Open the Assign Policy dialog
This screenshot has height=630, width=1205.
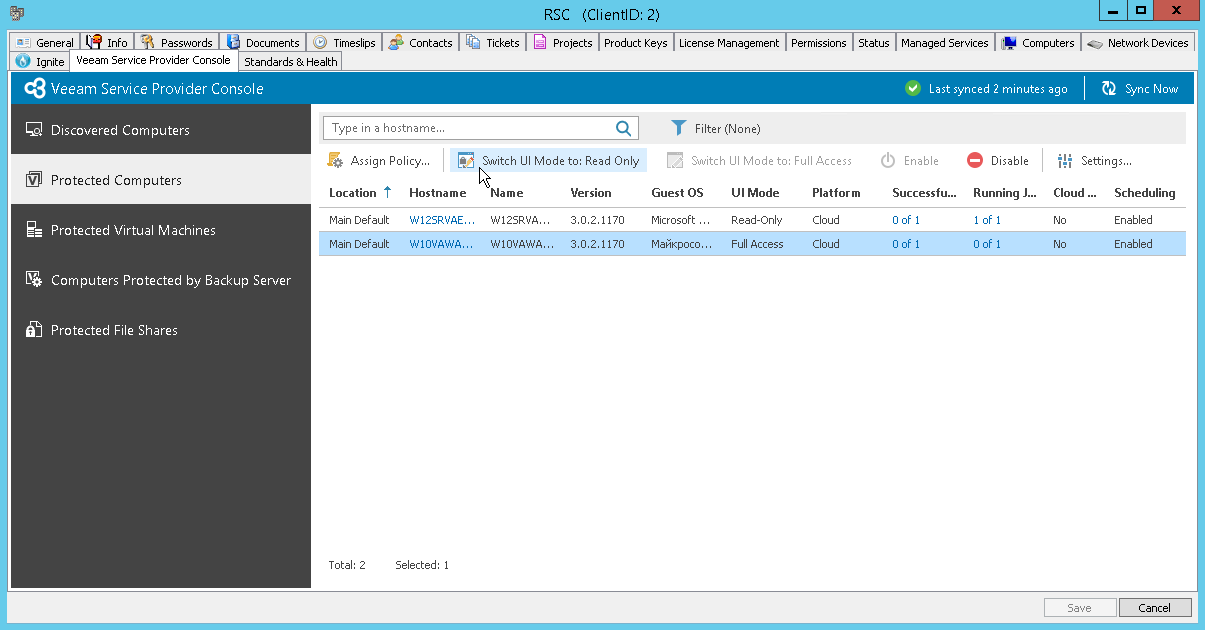point(380,160)
